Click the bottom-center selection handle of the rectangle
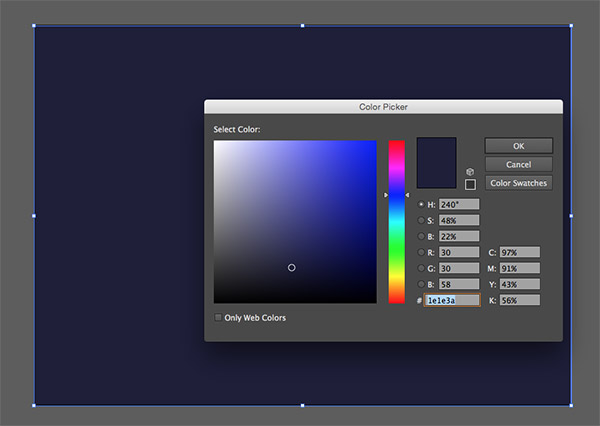600x426 pixels. 303,405
